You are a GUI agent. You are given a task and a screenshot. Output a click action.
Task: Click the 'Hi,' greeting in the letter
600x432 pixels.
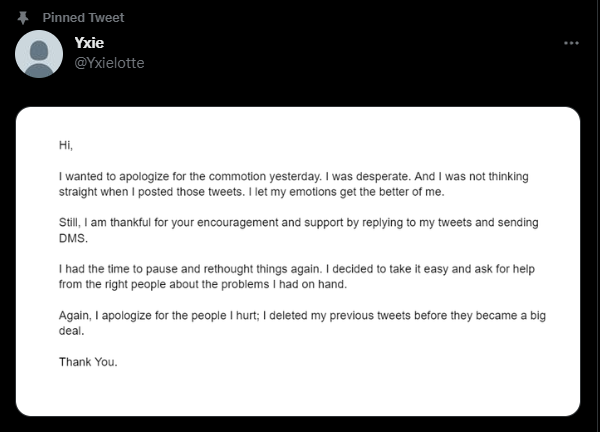66,145
